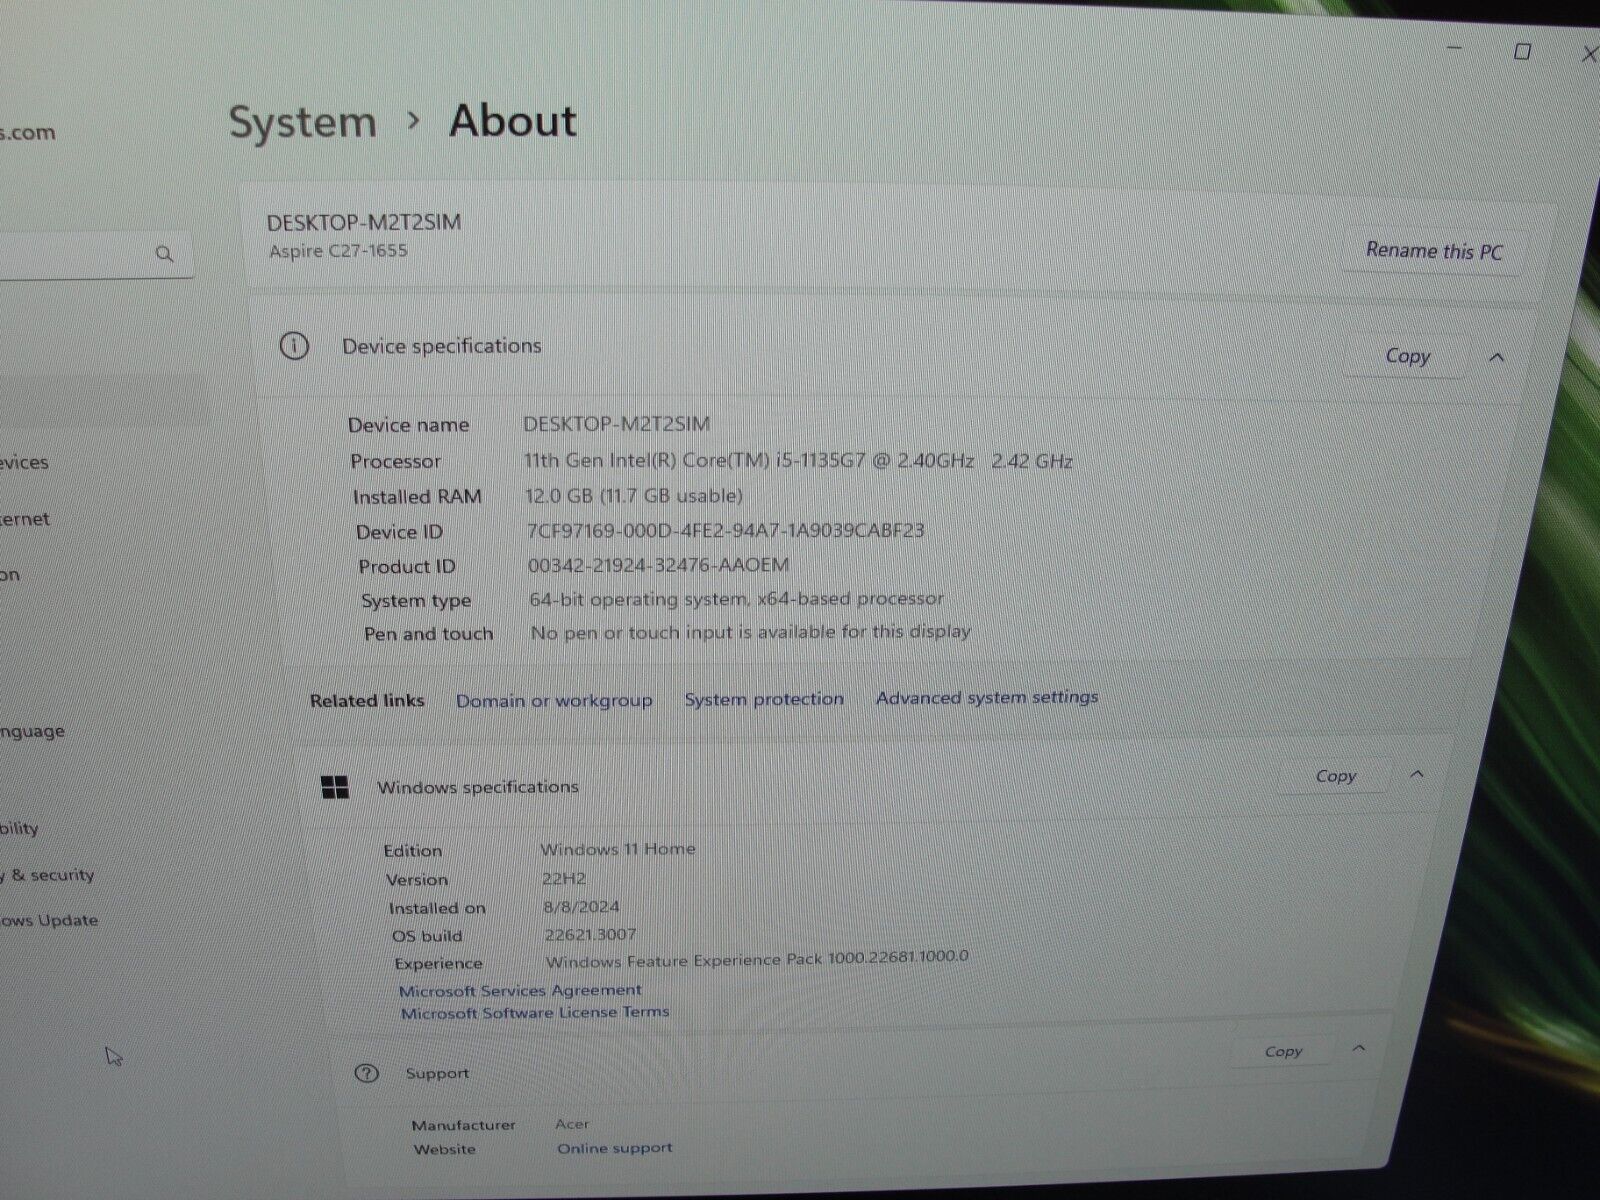This screenshot has width=1600, height=1200.
Task: Click the Aspire C27-1655 model name
Action: point(338,251)
